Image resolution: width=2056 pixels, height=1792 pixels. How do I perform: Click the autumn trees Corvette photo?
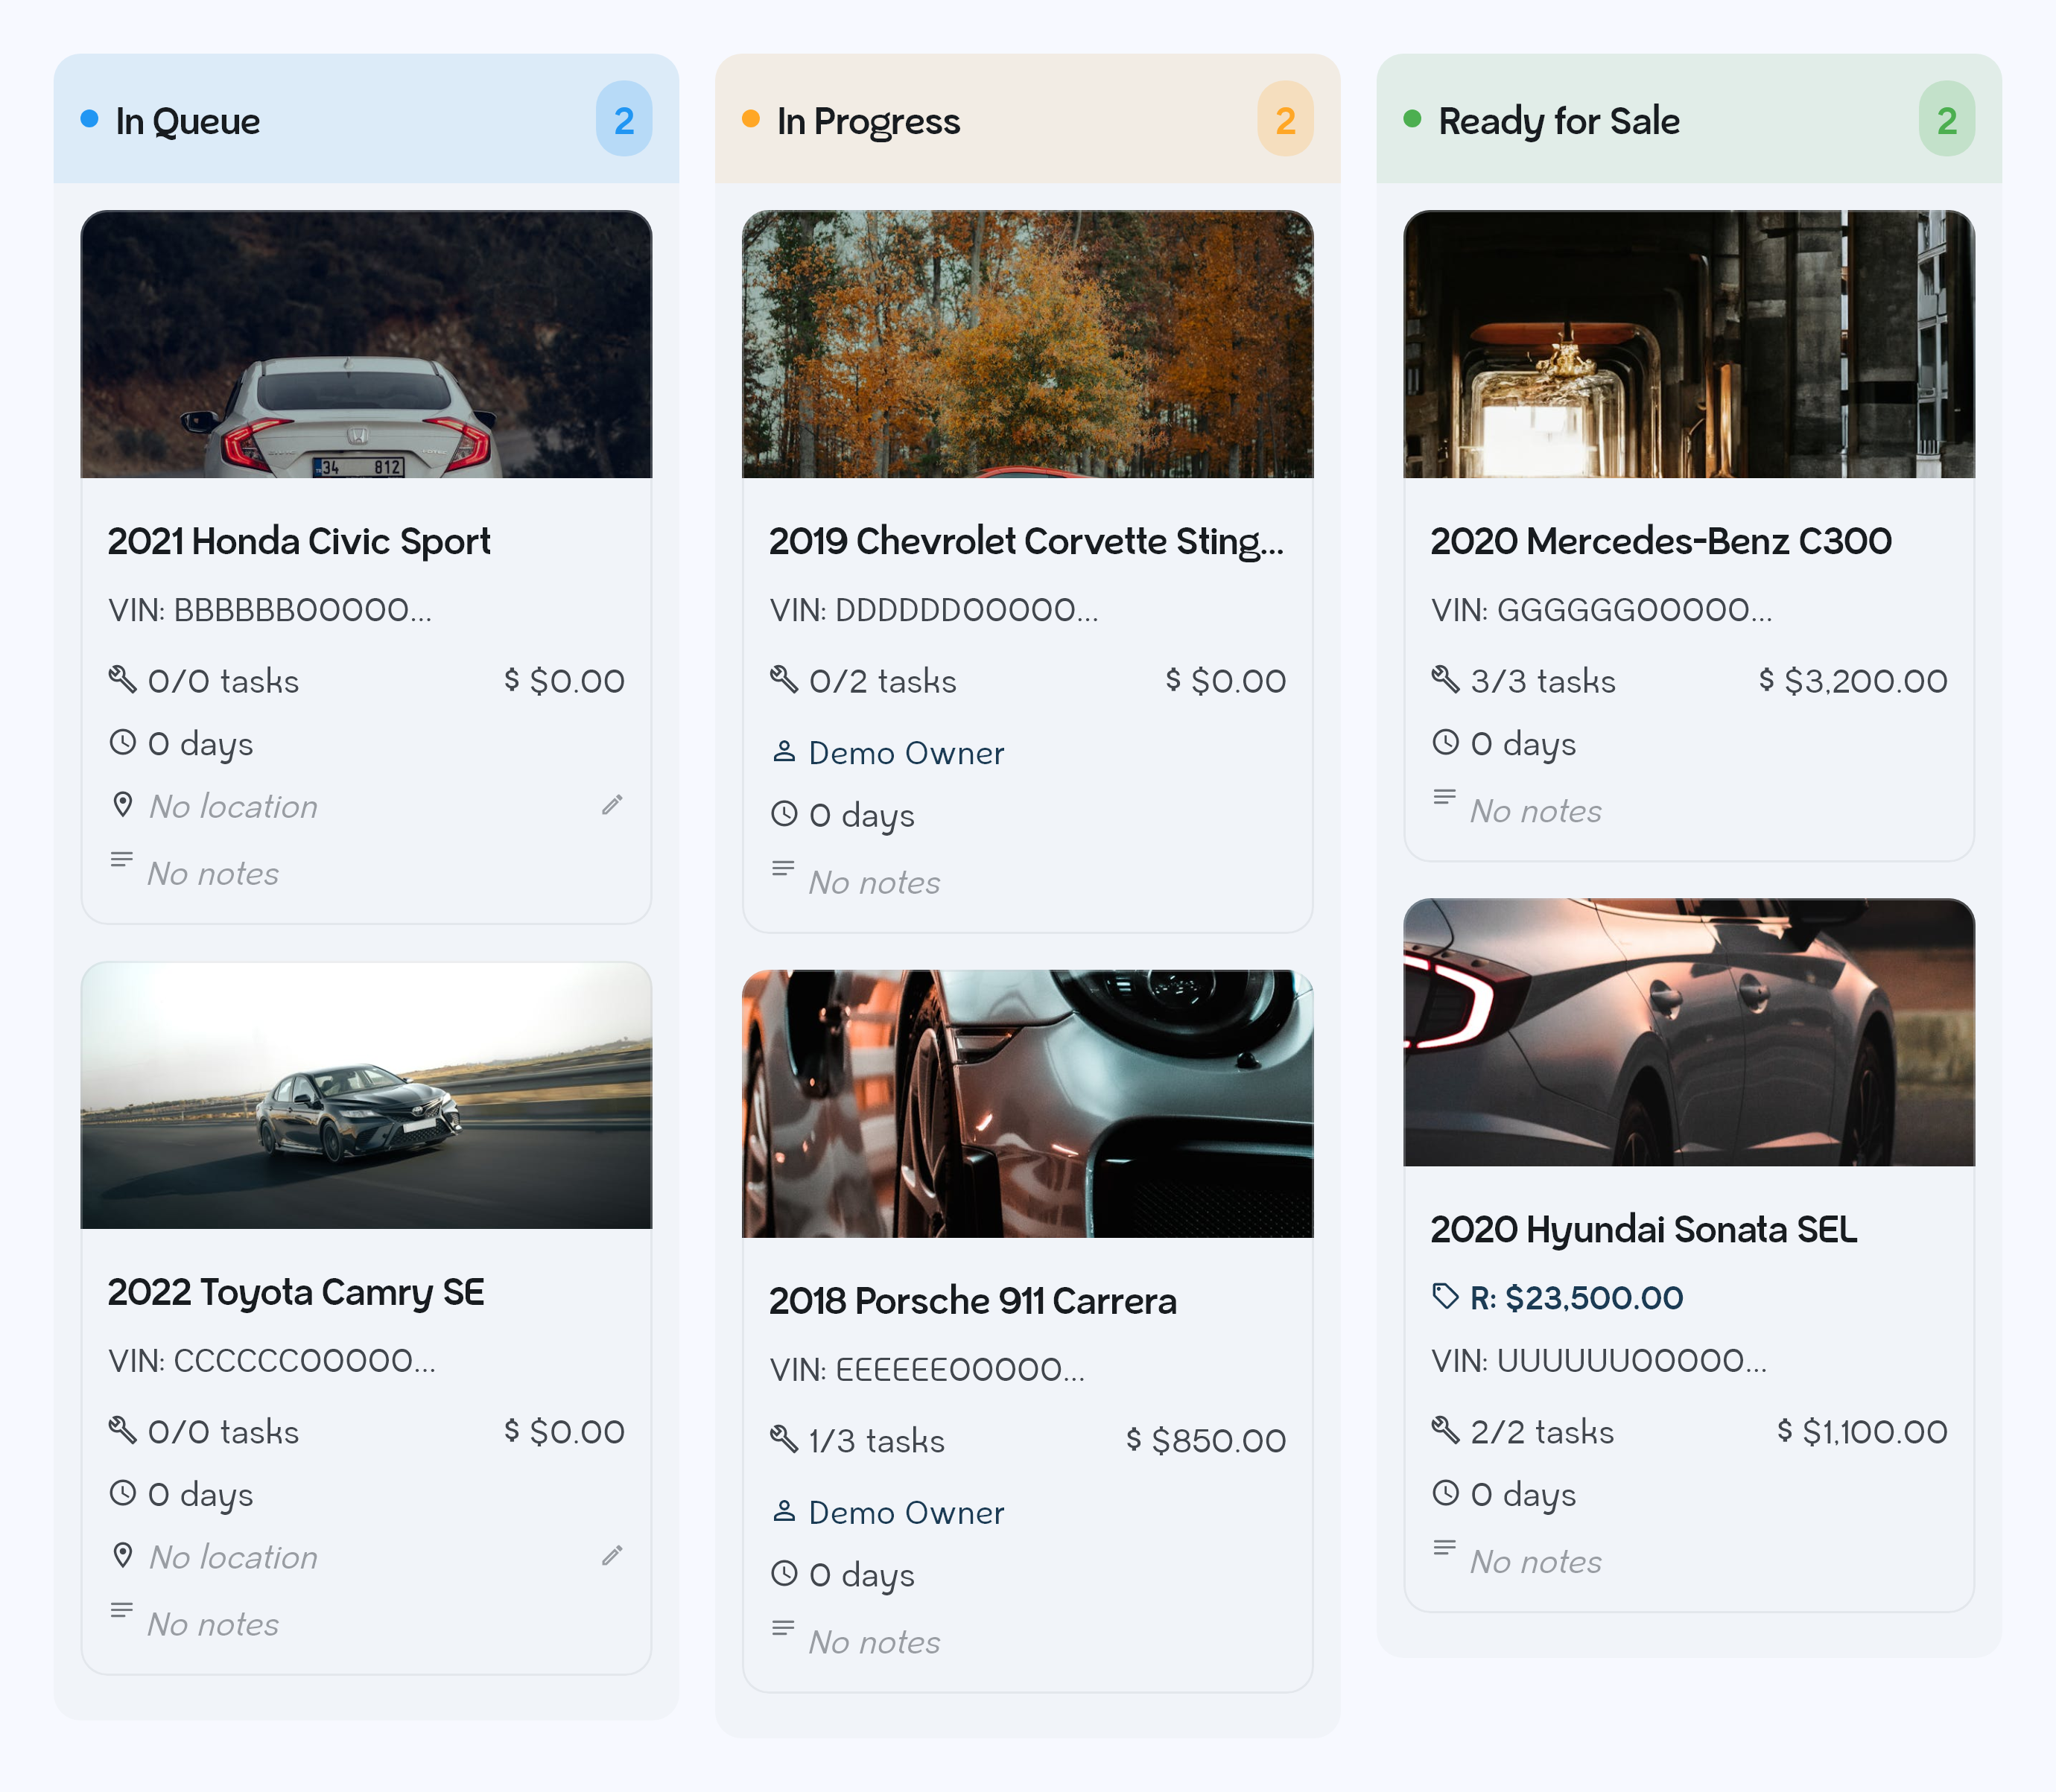[1027, 344]
